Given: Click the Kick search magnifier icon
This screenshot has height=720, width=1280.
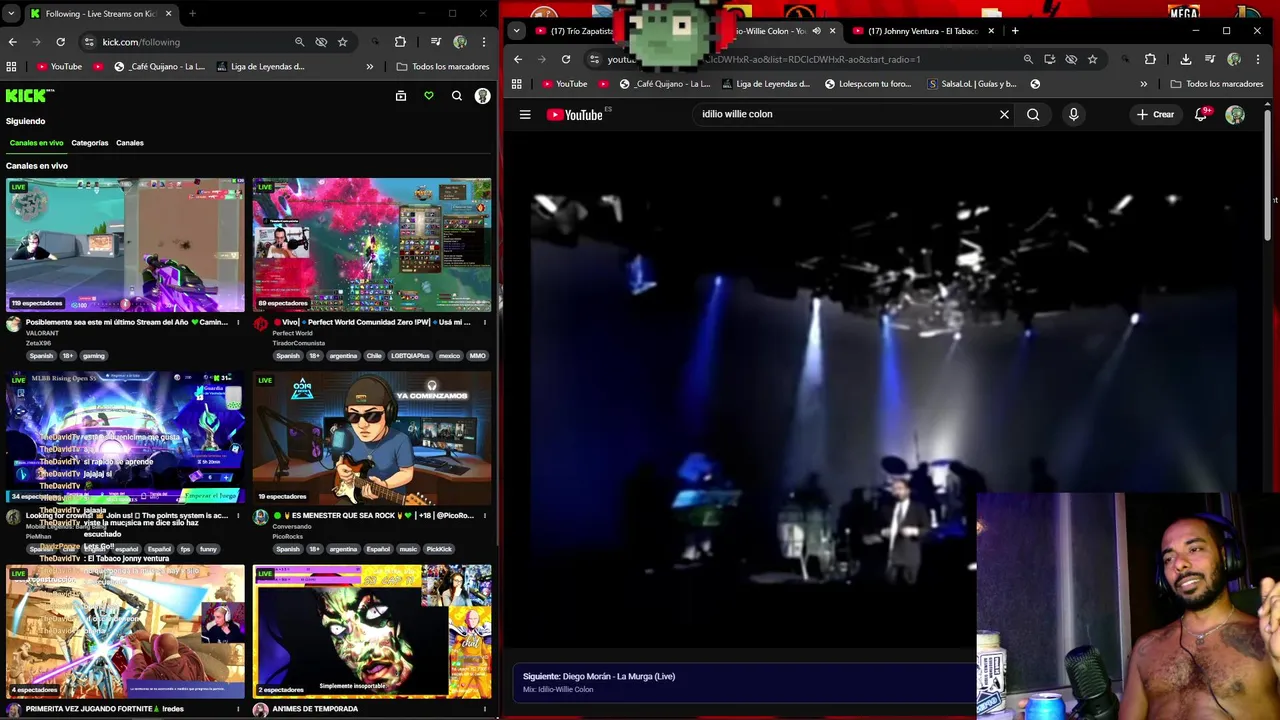Looking at the screenshot, I should point(457,96).
